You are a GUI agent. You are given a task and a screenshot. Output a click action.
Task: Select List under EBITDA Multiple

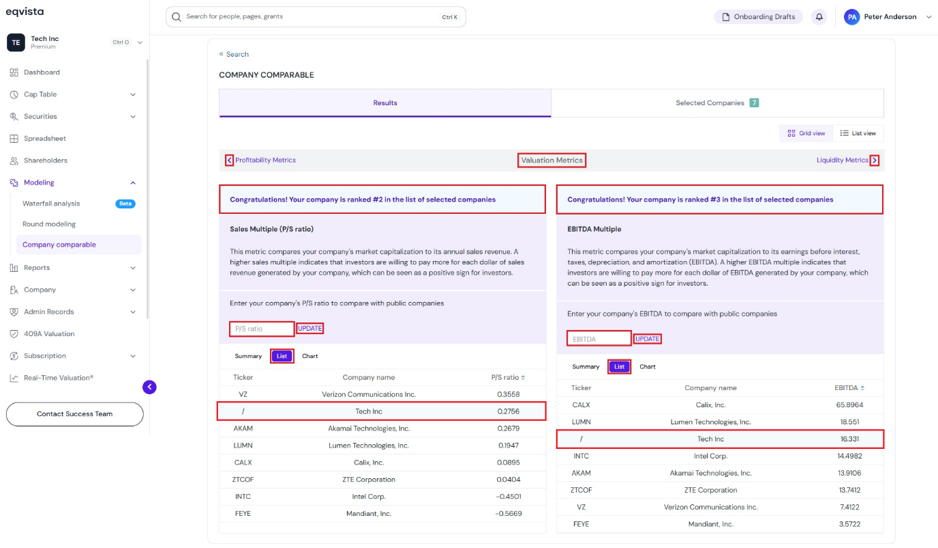(619, 367)
